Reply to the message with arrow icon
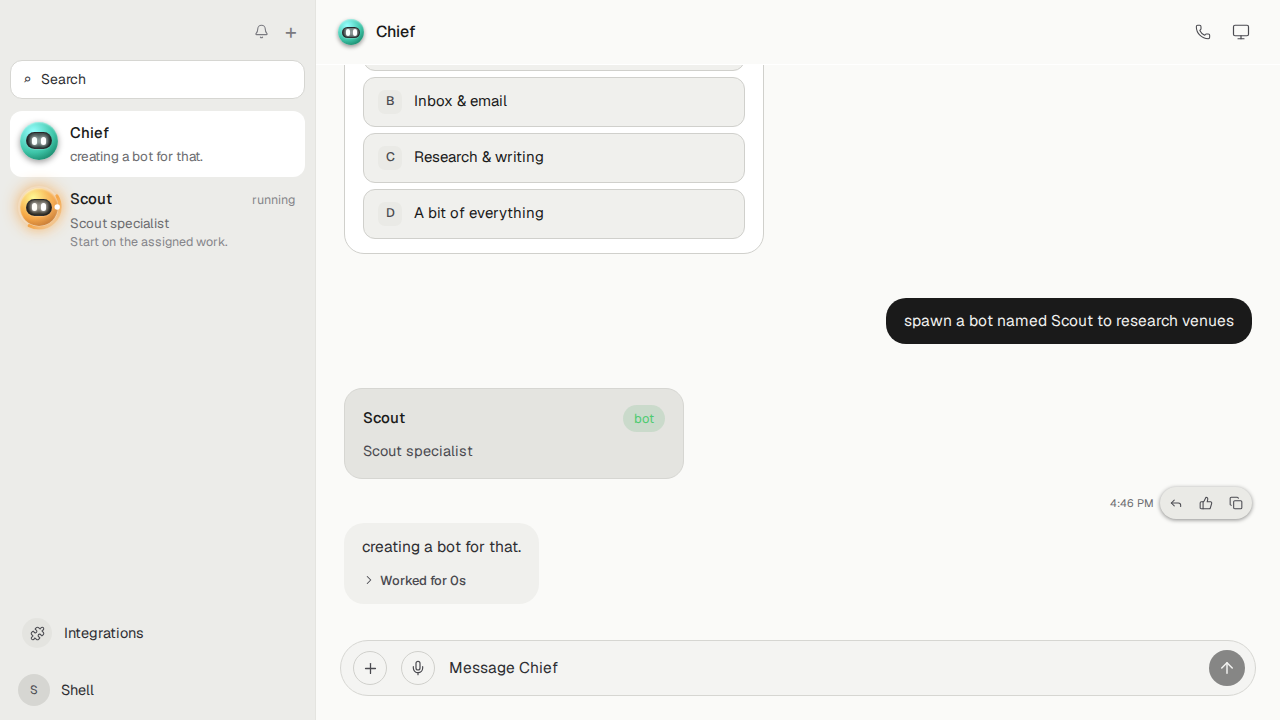The width and height of the screenshot is (1280, 720). point(1176,503)
